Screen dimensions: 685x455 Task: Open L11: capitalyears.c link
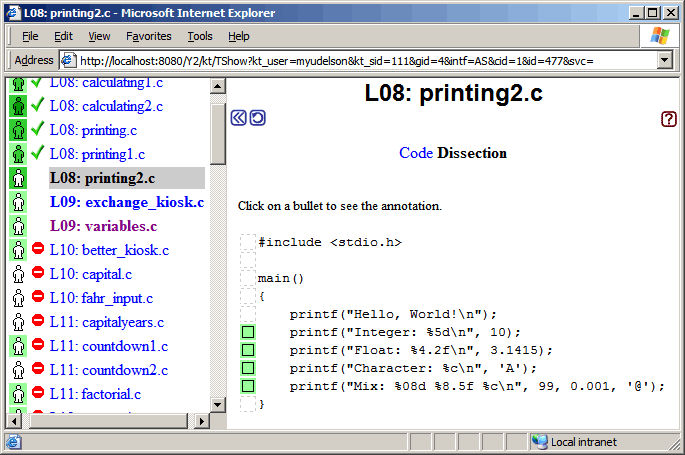tap(107, 322)
